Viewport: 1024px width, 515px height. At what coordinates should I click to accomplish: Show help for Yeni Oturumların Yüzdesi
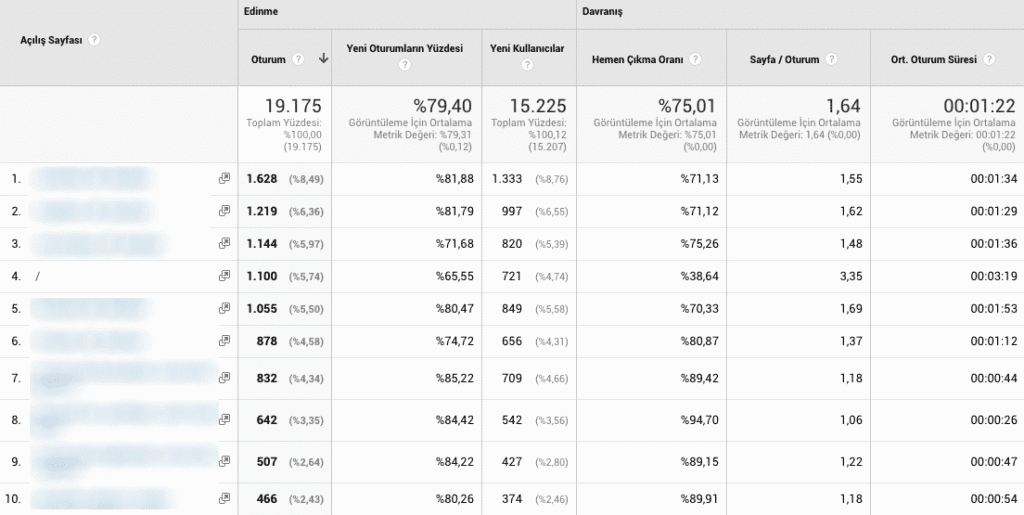(405, 66)
